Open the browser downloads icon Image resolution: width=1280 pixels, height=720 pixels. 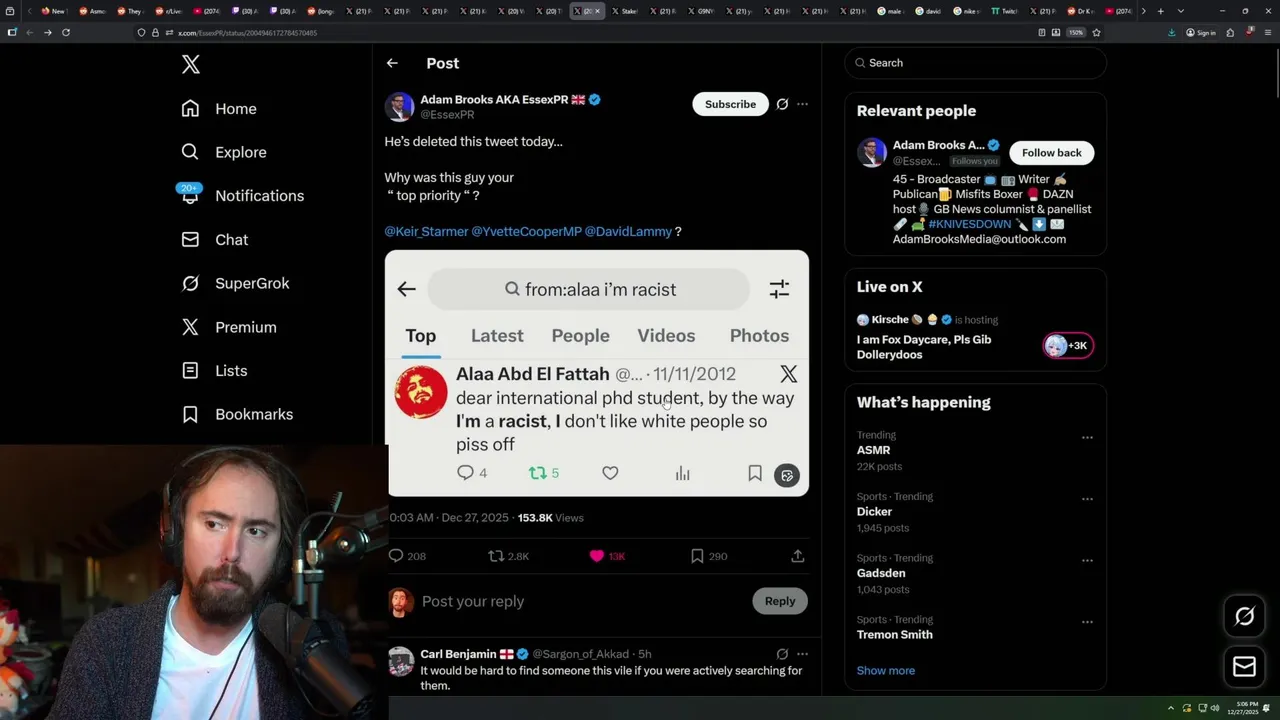pos(1171,33)
